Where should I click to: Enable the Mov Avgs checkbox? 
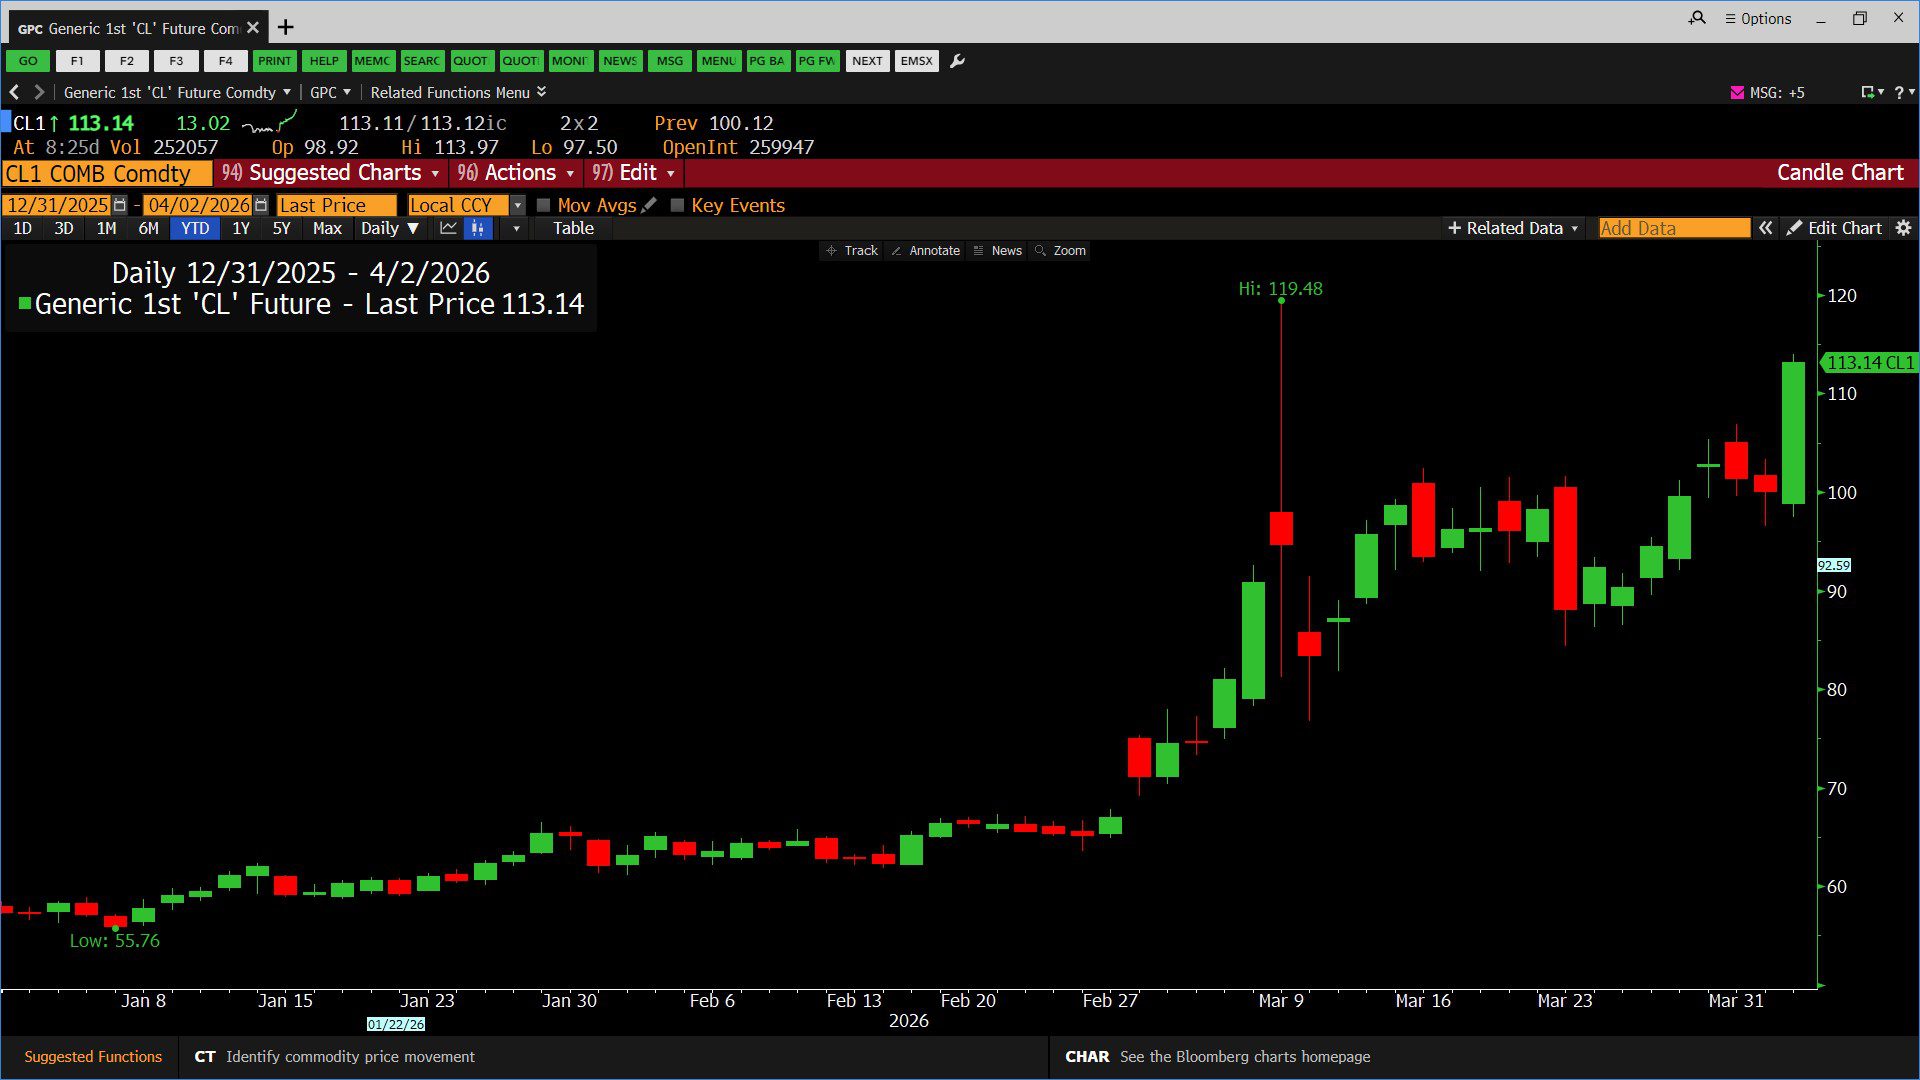(544, 205)
